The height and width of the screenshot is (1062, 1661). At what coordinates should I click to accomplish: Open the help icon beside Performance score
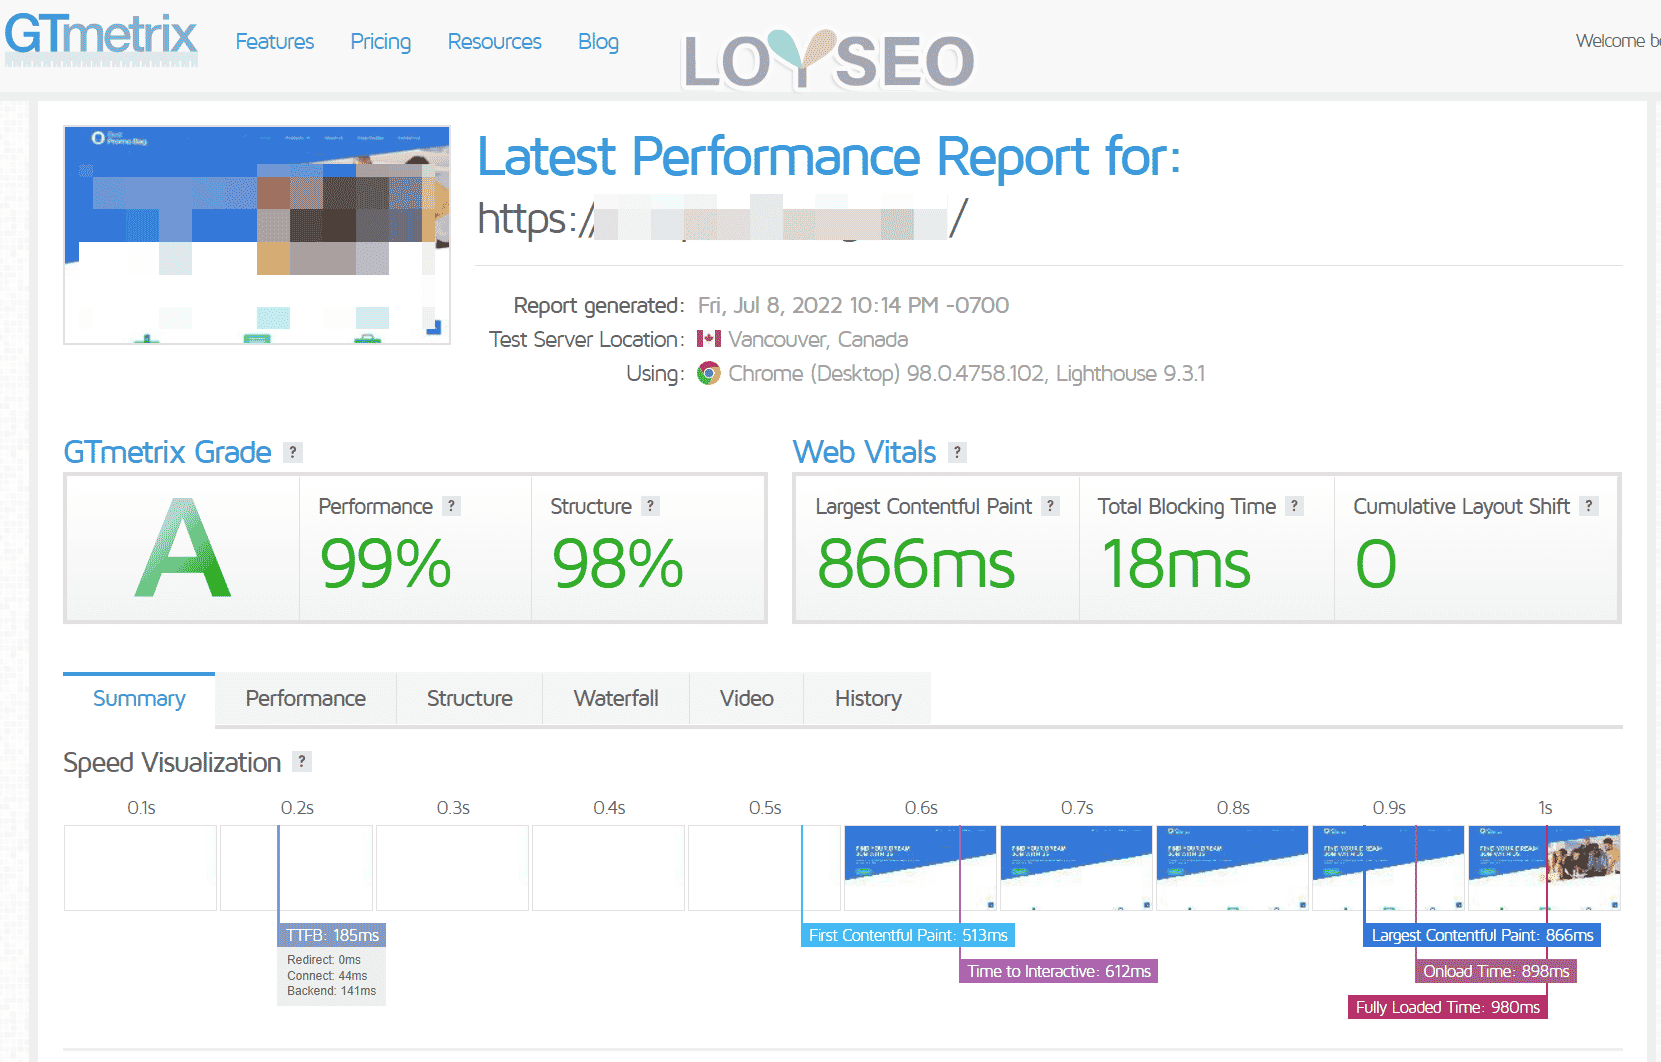point(451,506)
